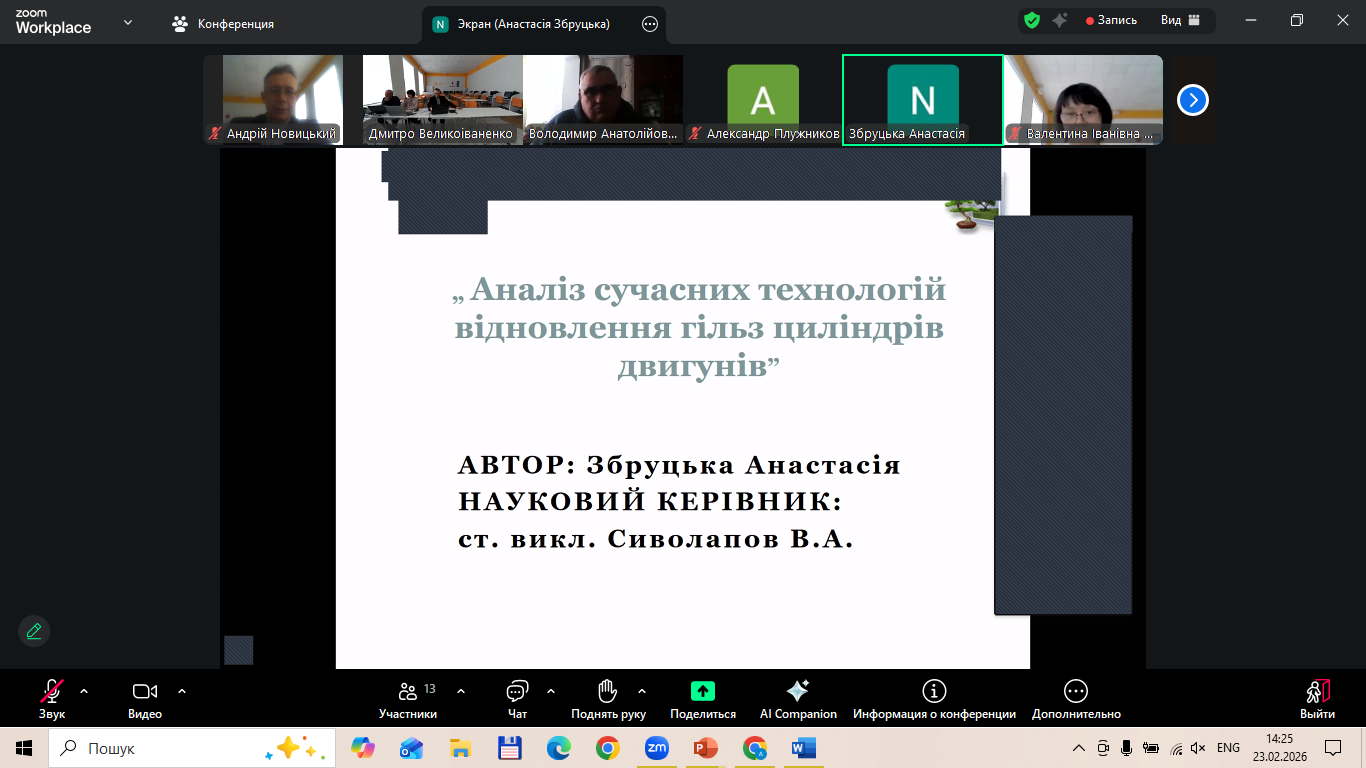Show next participants with blue arrow

[1193, 100]
